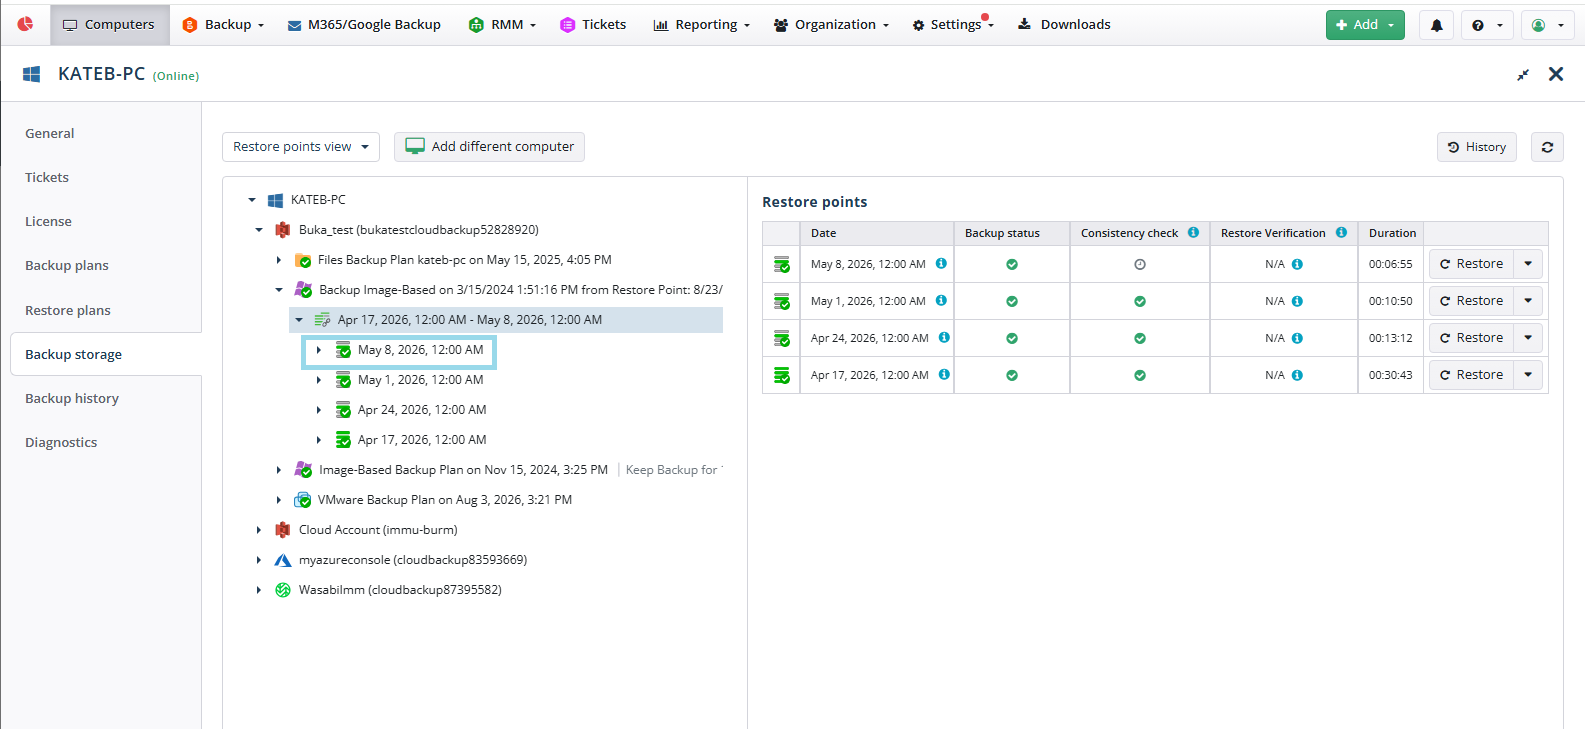This screenshot has height=729, width=1585.
Task: Click the info icon beside May 8, 2026 date
Action: [x=941, y=264]
